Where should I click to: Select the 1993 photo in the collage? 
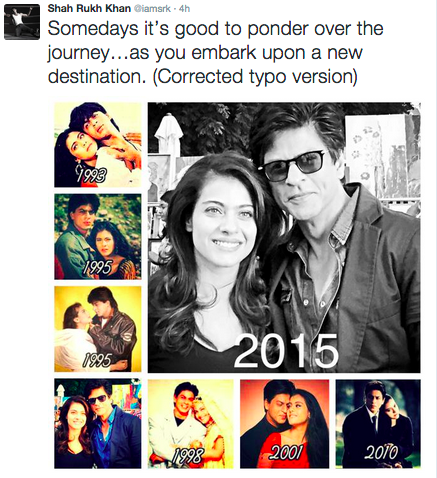click(98, 145)
